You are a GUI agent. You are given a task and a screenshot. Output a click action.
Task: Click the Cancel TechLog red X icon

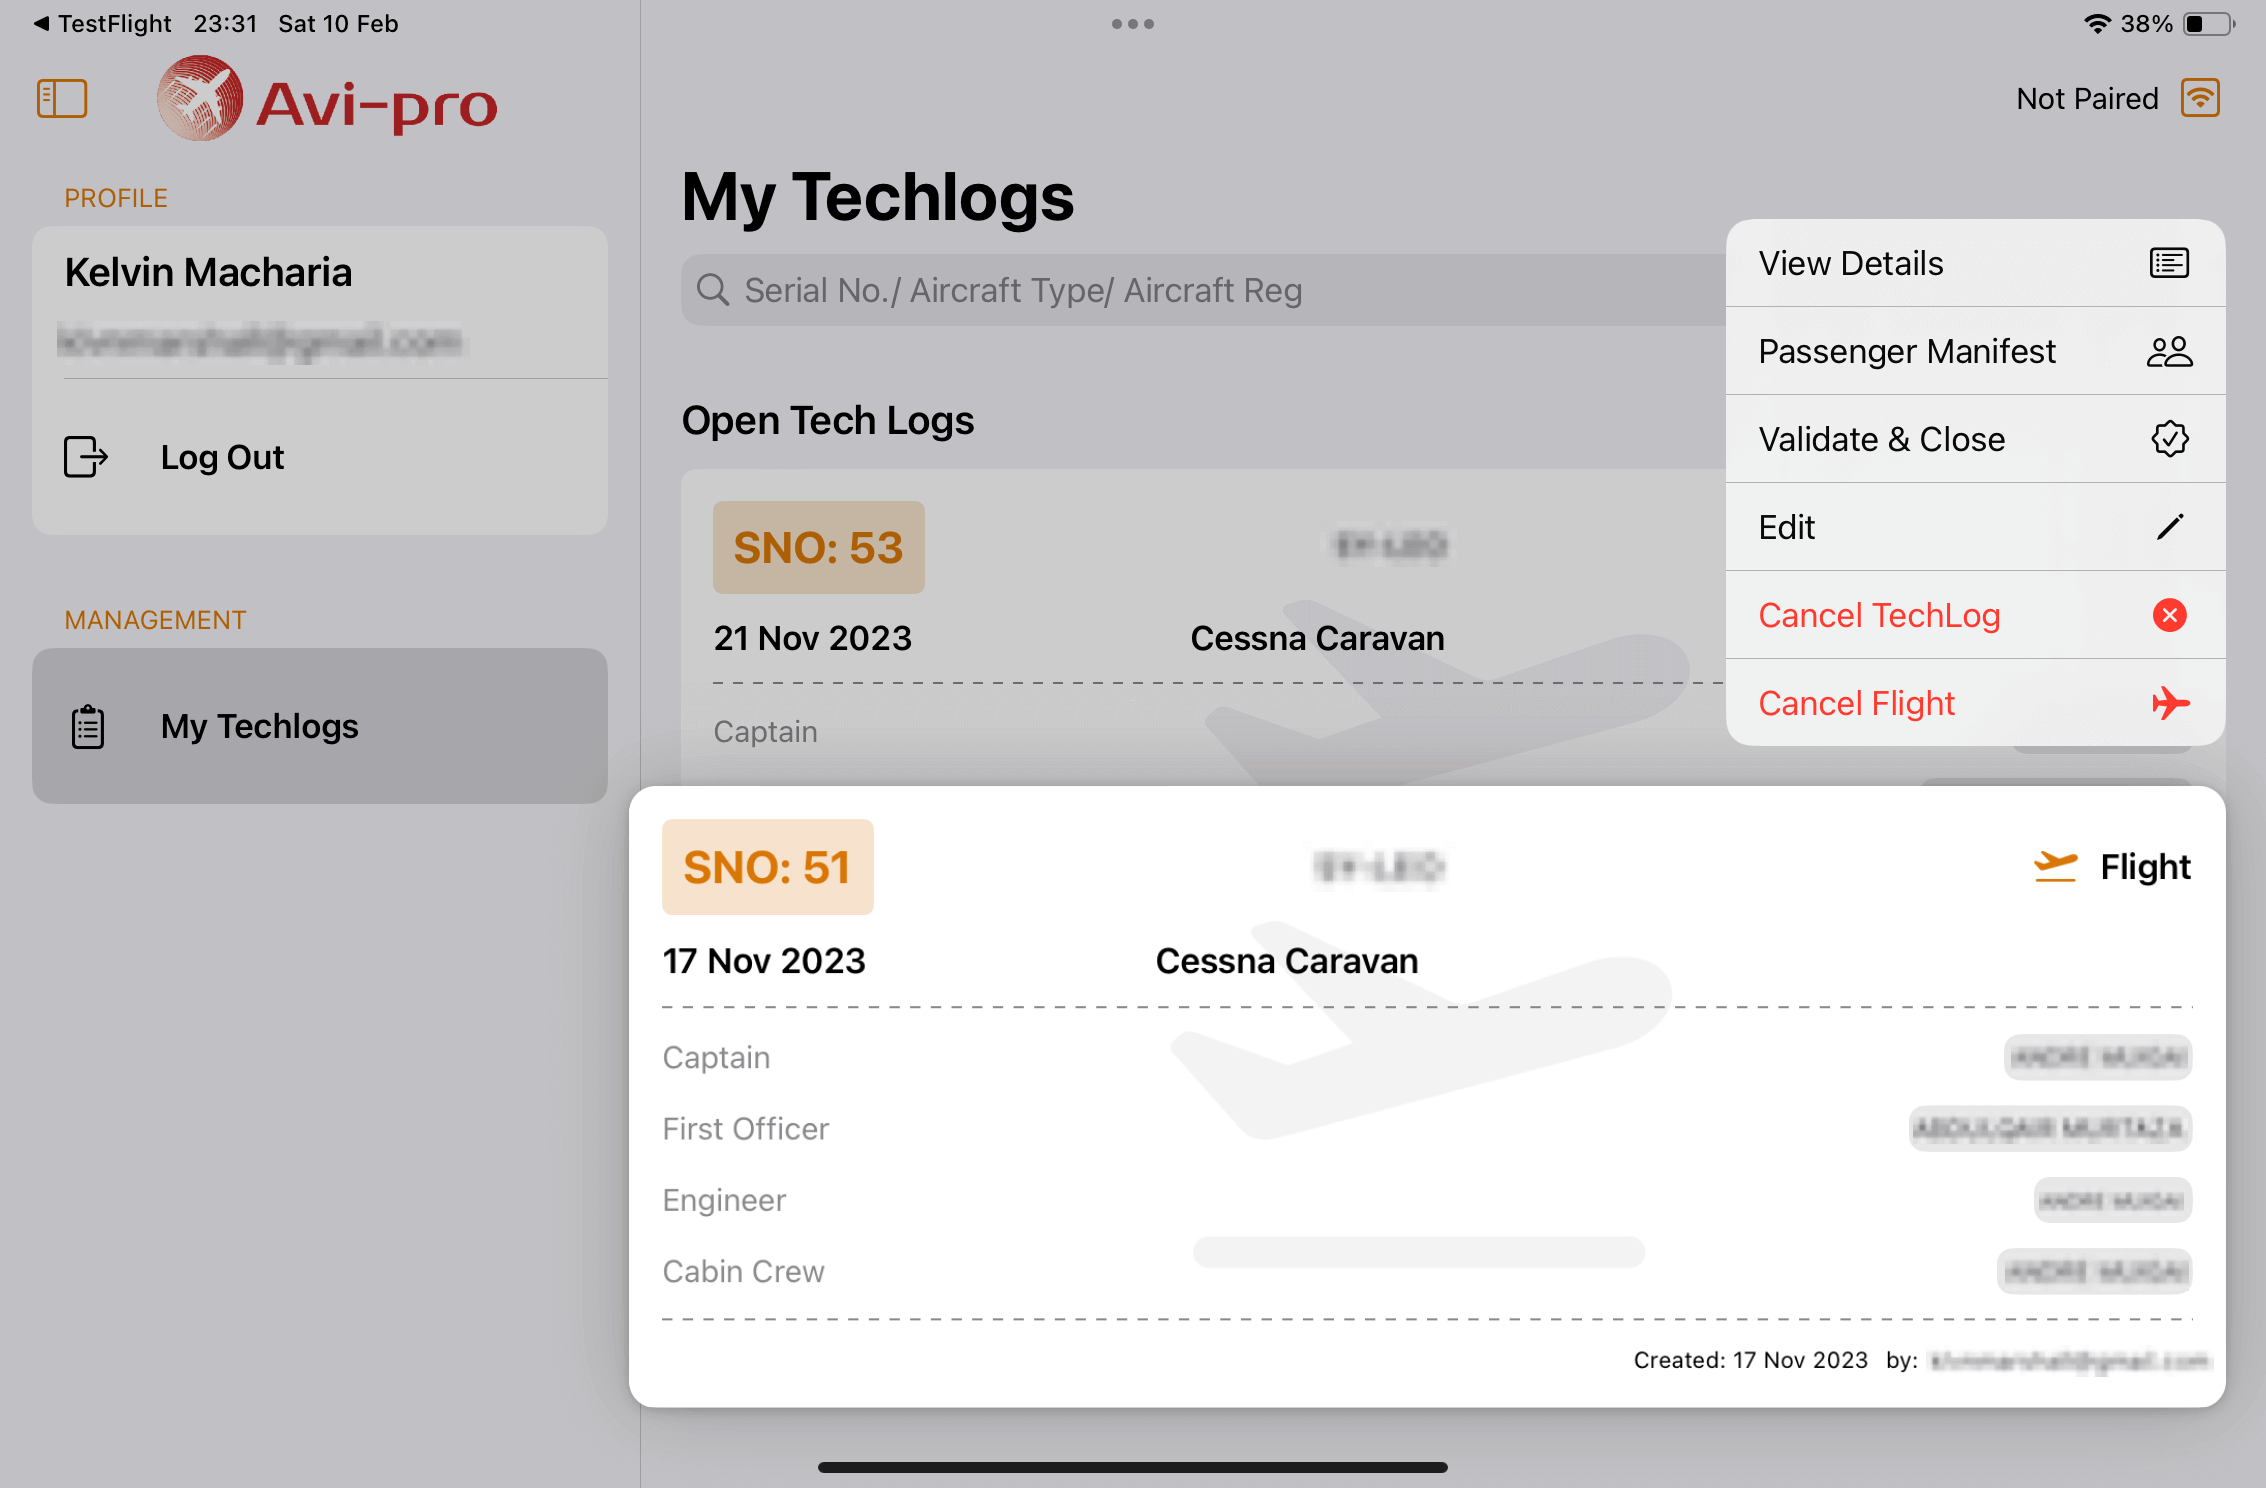coord(2169,615)
